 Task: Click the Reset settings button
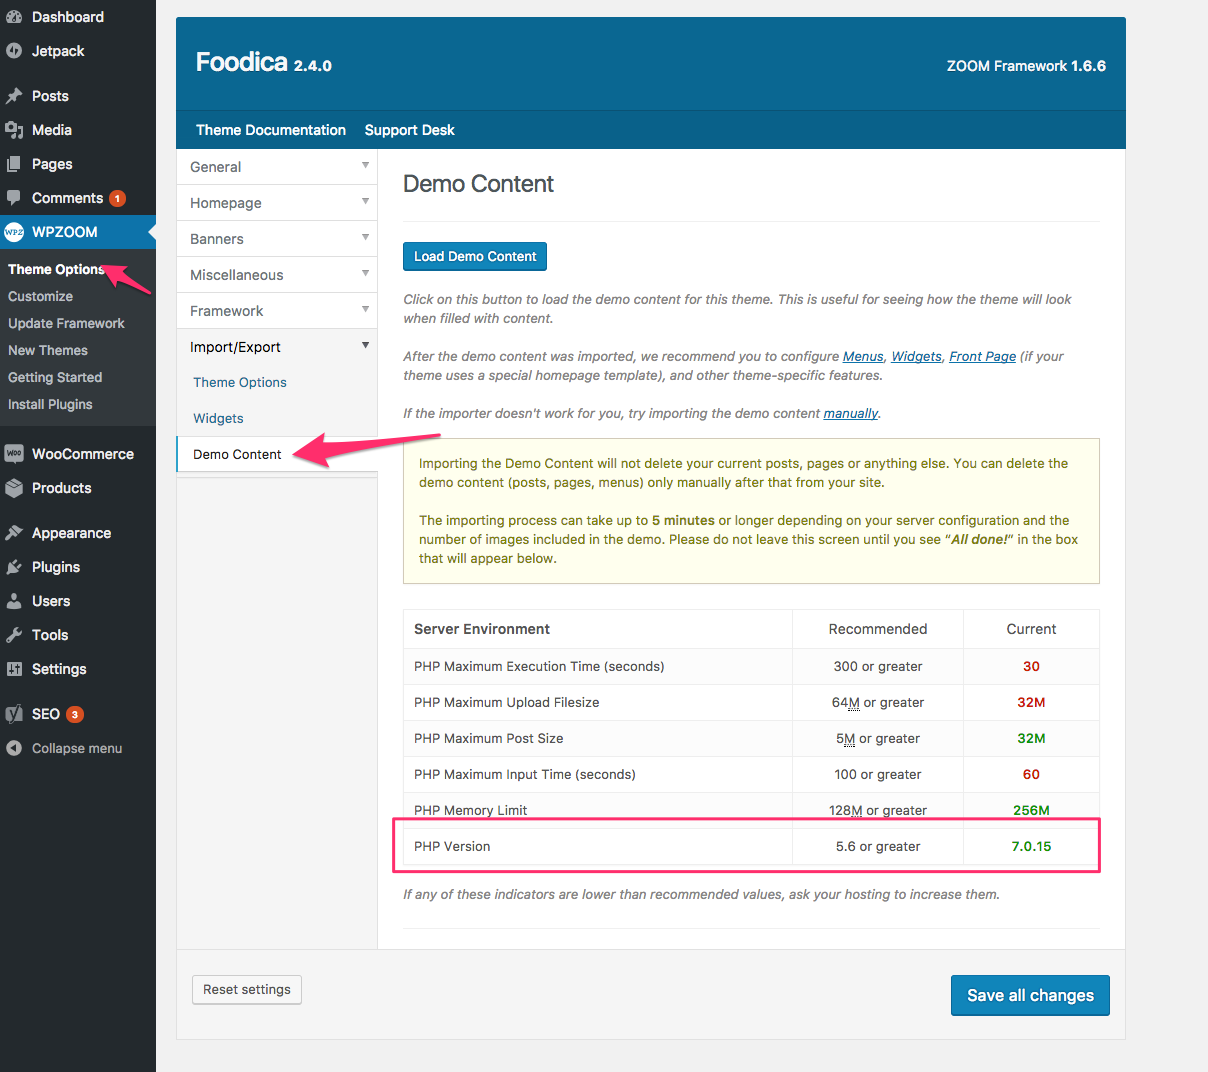coord(247,989)
